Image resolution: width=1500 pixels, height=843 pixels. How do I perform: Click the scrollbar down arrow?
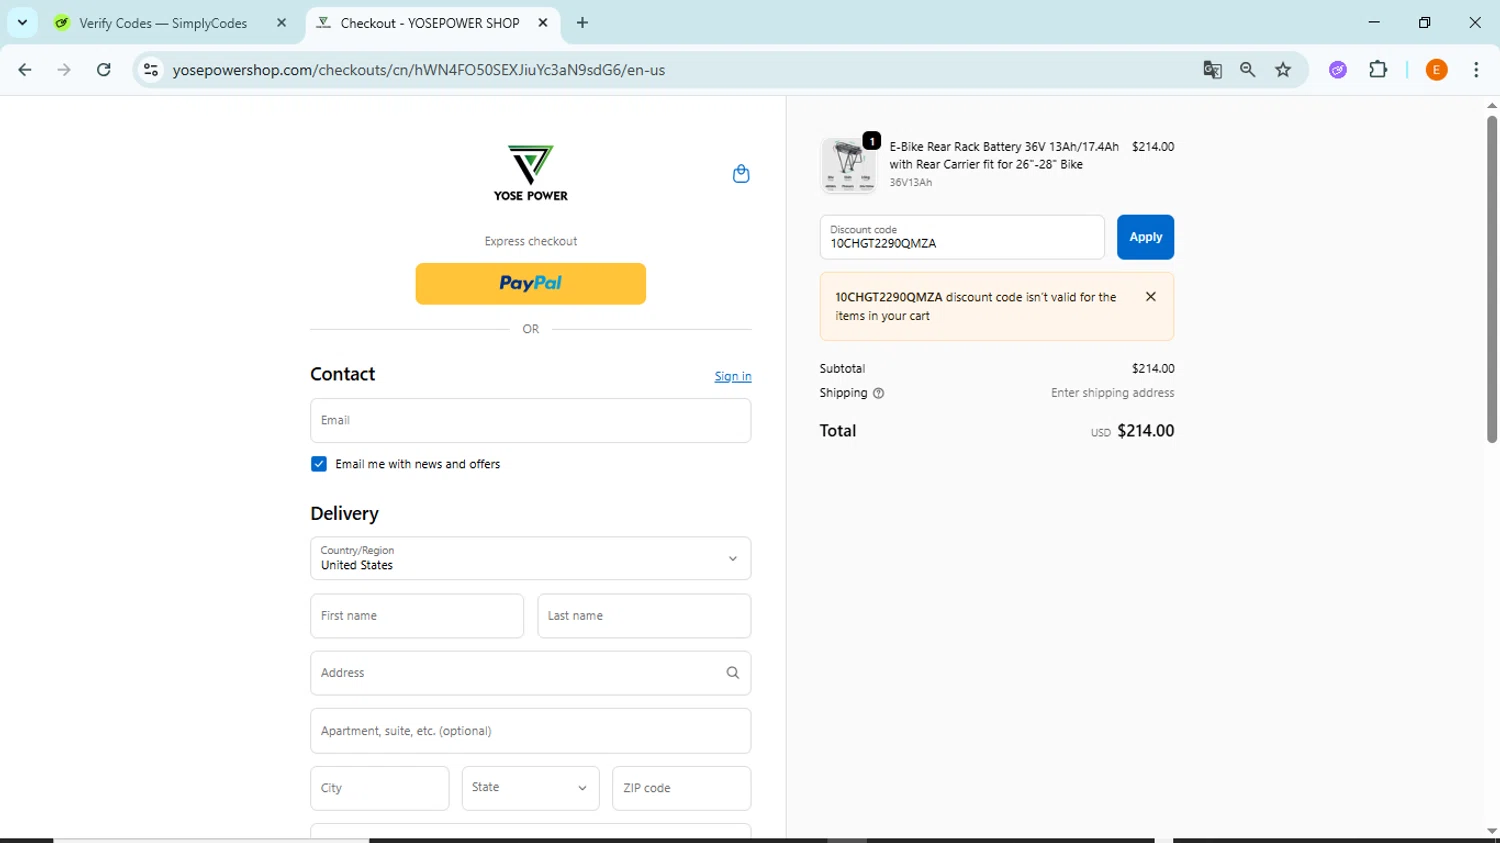point(1492,832)
